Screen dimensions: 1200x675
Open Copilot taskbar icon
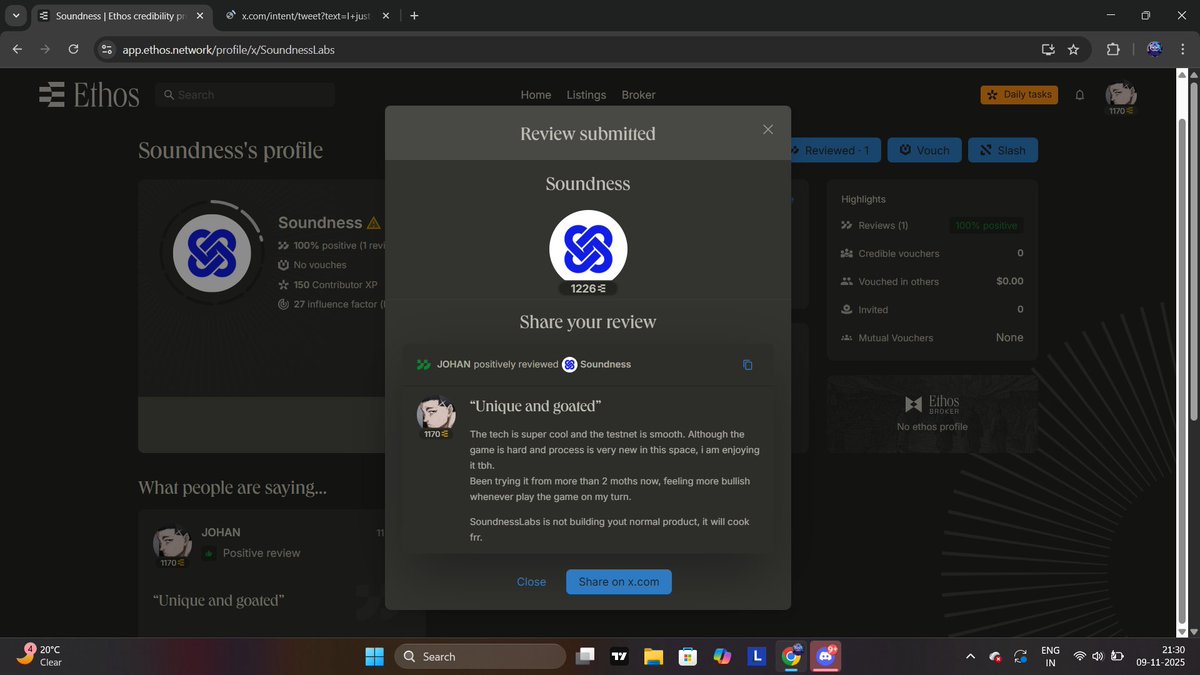point(722,656)
